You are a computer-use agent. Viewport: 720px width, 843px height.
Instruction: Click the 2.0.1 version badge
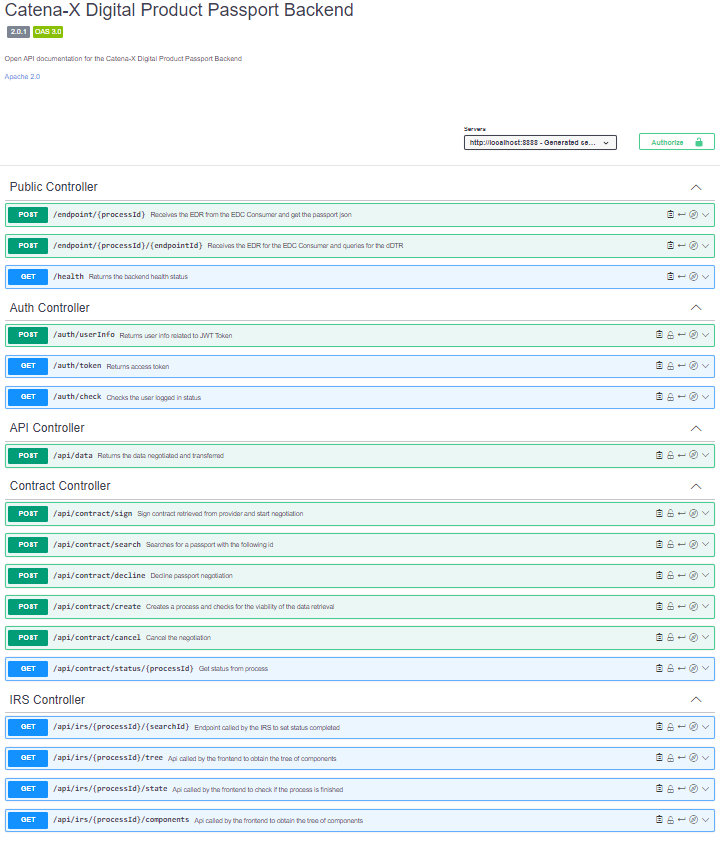[x=18, y=32]
